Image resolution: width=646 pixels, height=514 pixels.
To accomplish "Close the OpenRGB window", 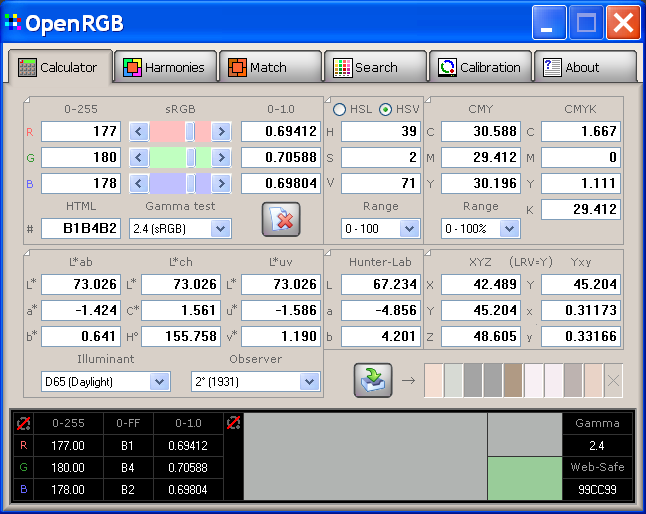I will pyautogui.click(x=623, y=23).
